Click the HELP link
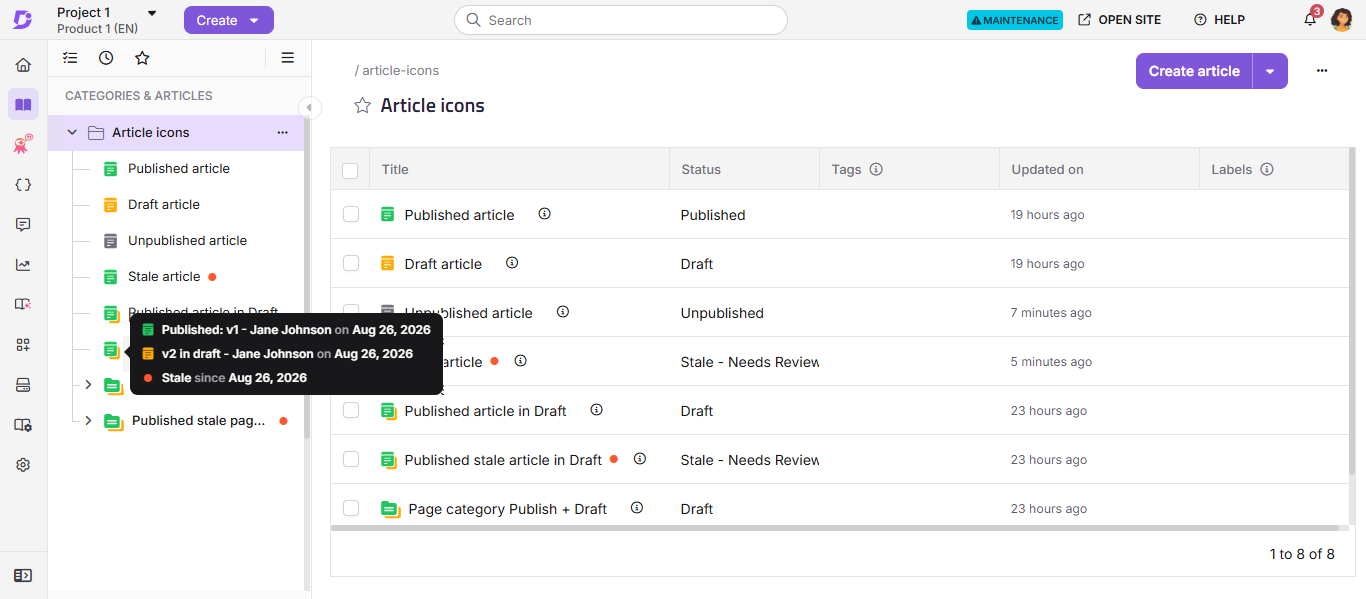 click(x=1219, y=20)
